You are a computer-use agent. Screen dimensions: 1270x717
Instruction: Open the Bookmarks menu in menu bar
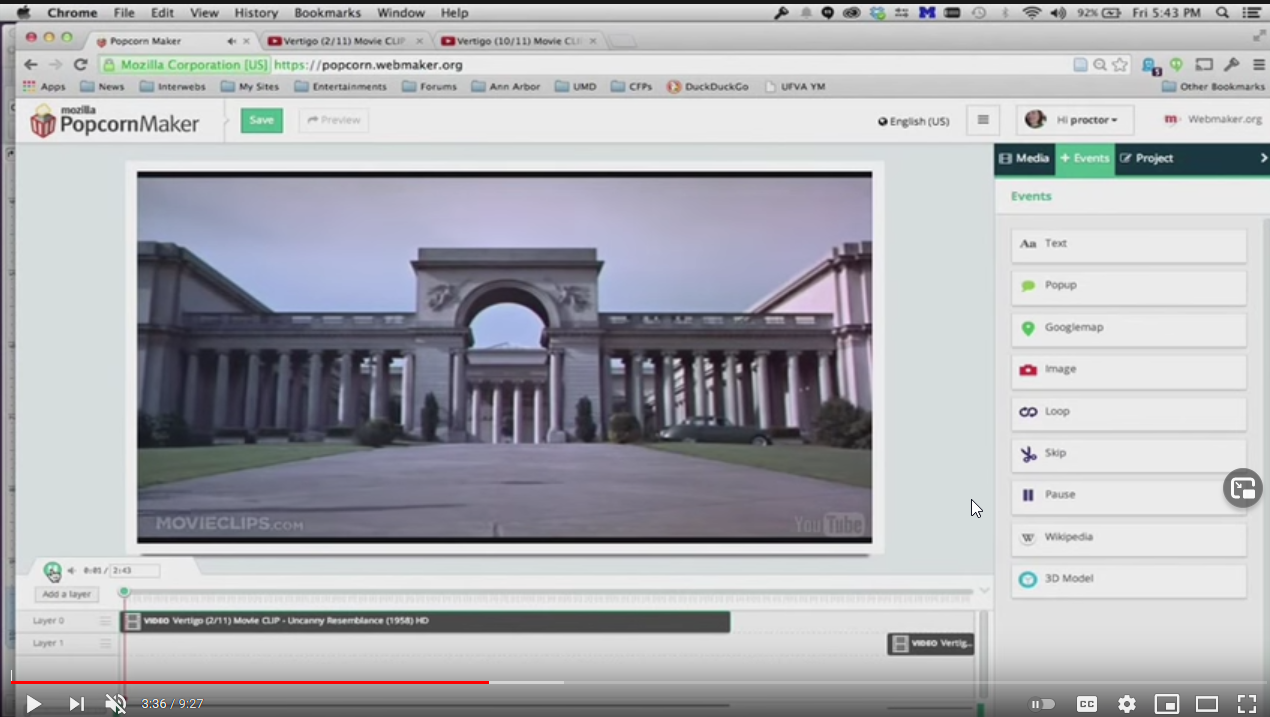328,13
